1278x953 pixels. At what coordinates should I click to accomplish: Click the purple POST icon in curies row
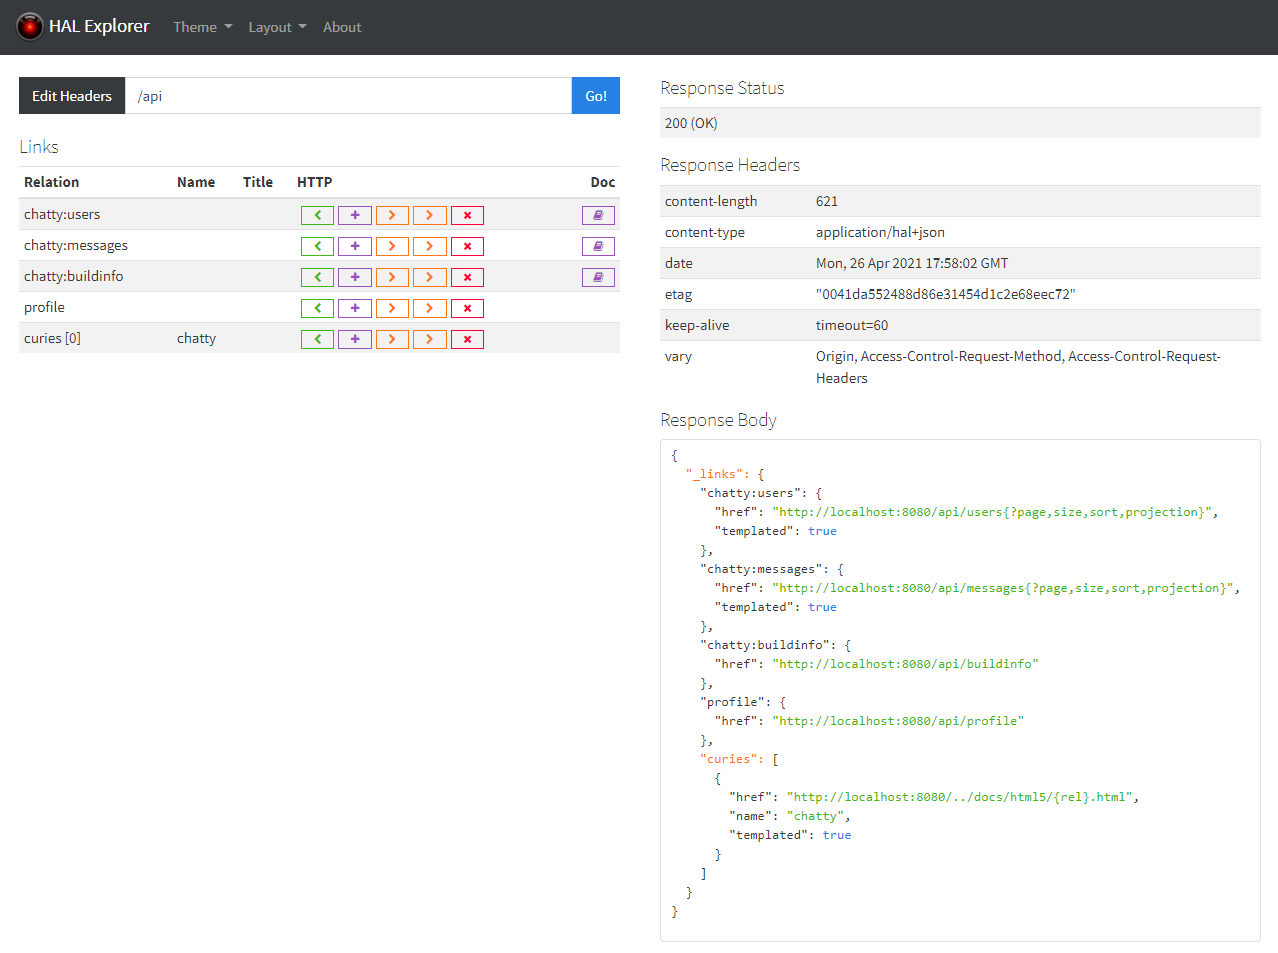click(x=354, y=339)
